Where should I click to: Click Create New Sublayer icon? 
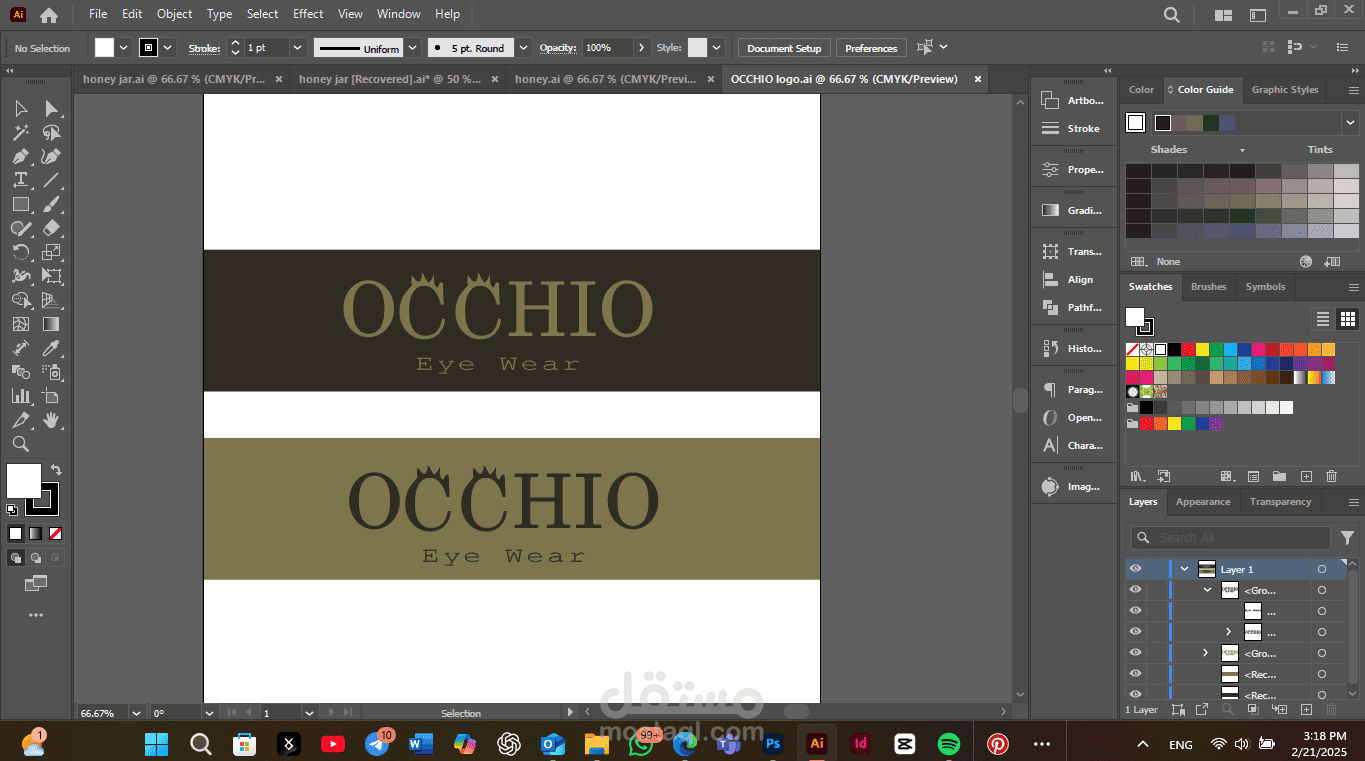pyautogui.click(x=1280, y=709)
